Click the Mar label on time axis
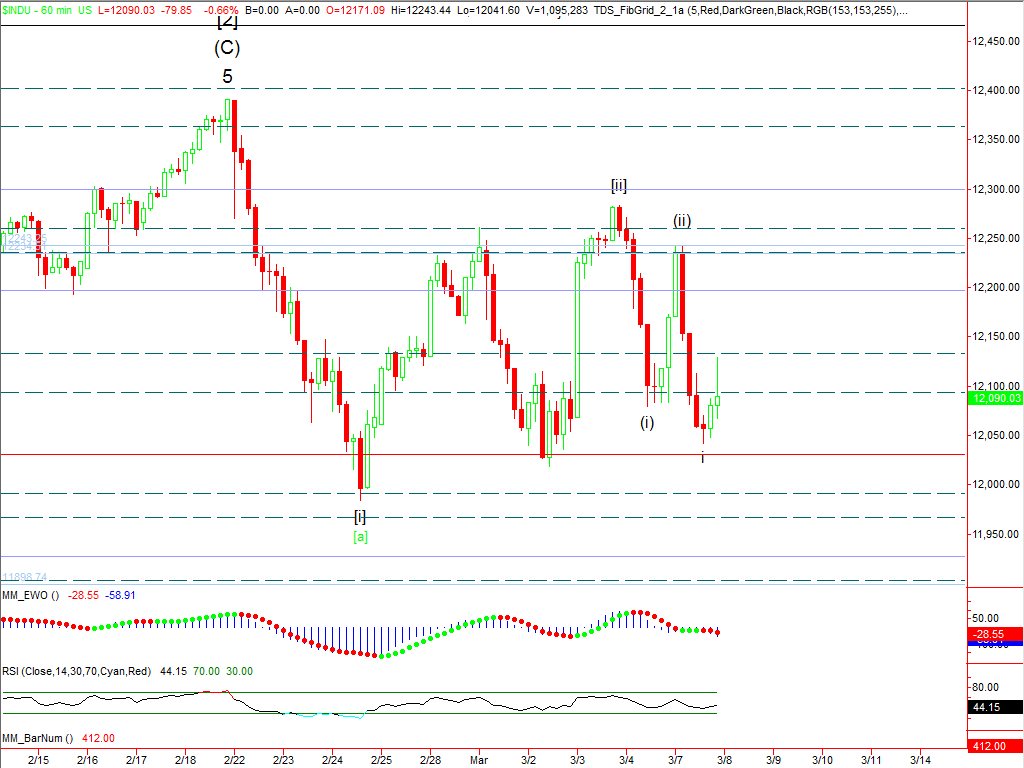The height and width of the screenshot is (768, 1024). click(x=479, y=760)
